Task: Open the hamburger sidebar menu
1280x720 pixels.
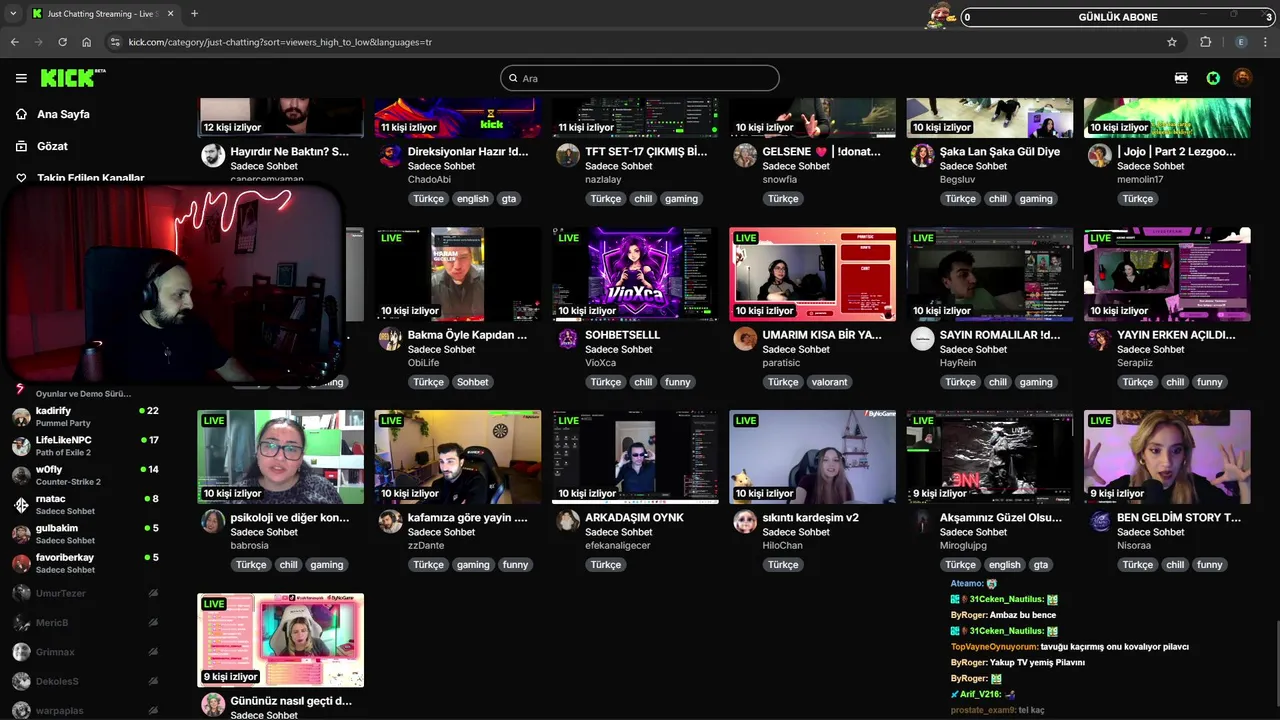Action: 21,78
